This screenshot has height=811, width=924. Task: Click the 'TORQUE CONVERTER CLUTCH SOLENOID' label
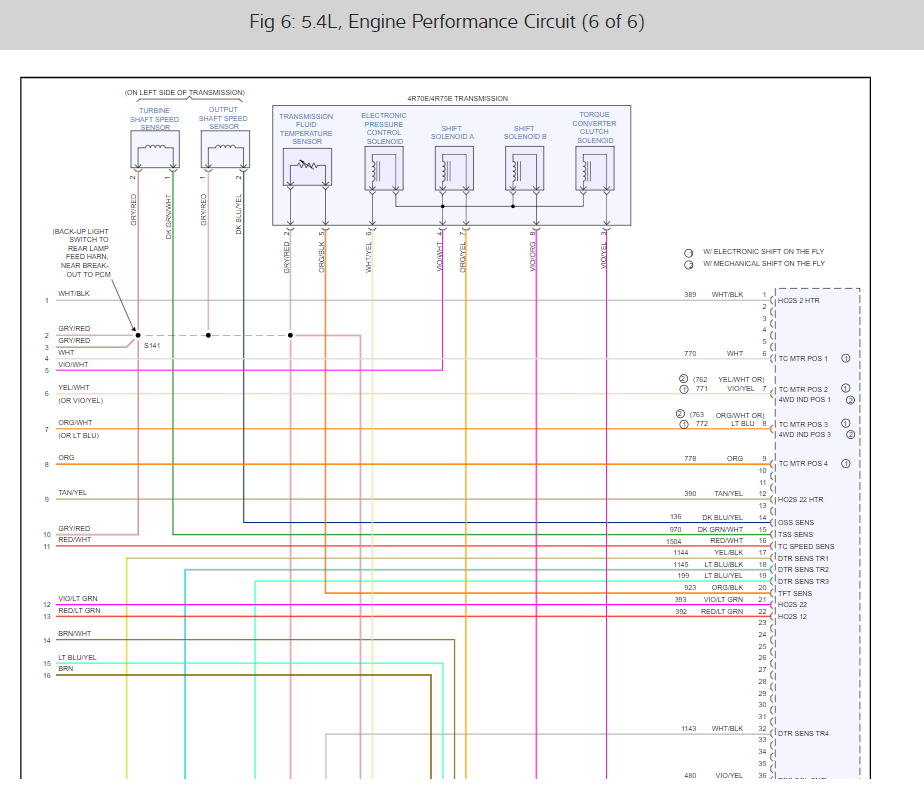coord(595,127)
